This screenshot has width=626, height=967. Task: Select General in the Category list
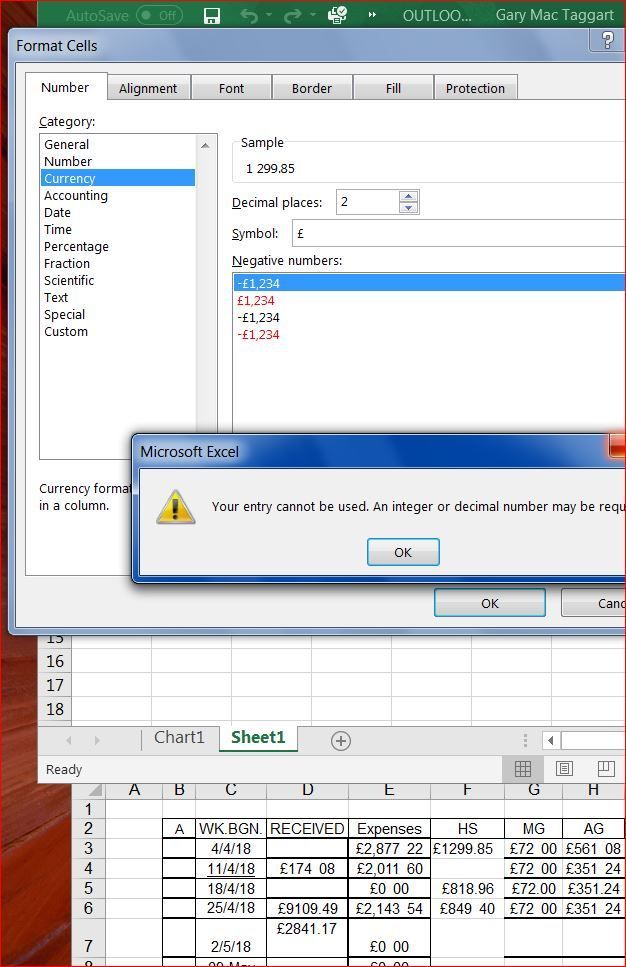coord(118,144)
